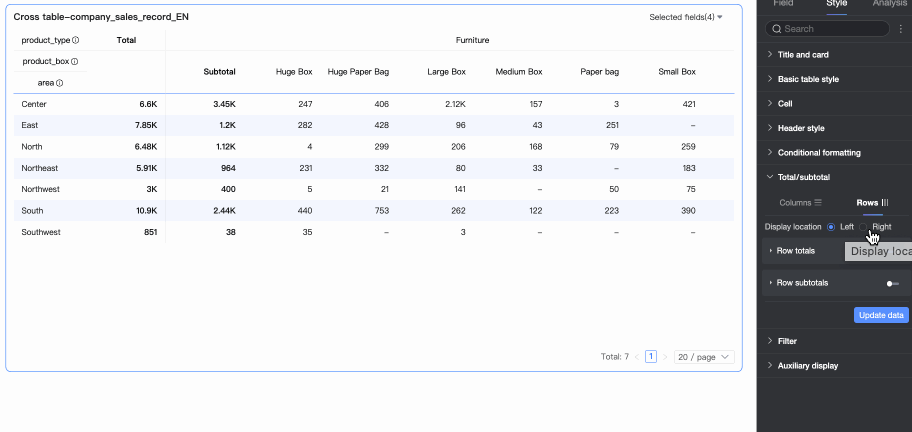Open the three-dot more options menu

[x=901, y=28]
